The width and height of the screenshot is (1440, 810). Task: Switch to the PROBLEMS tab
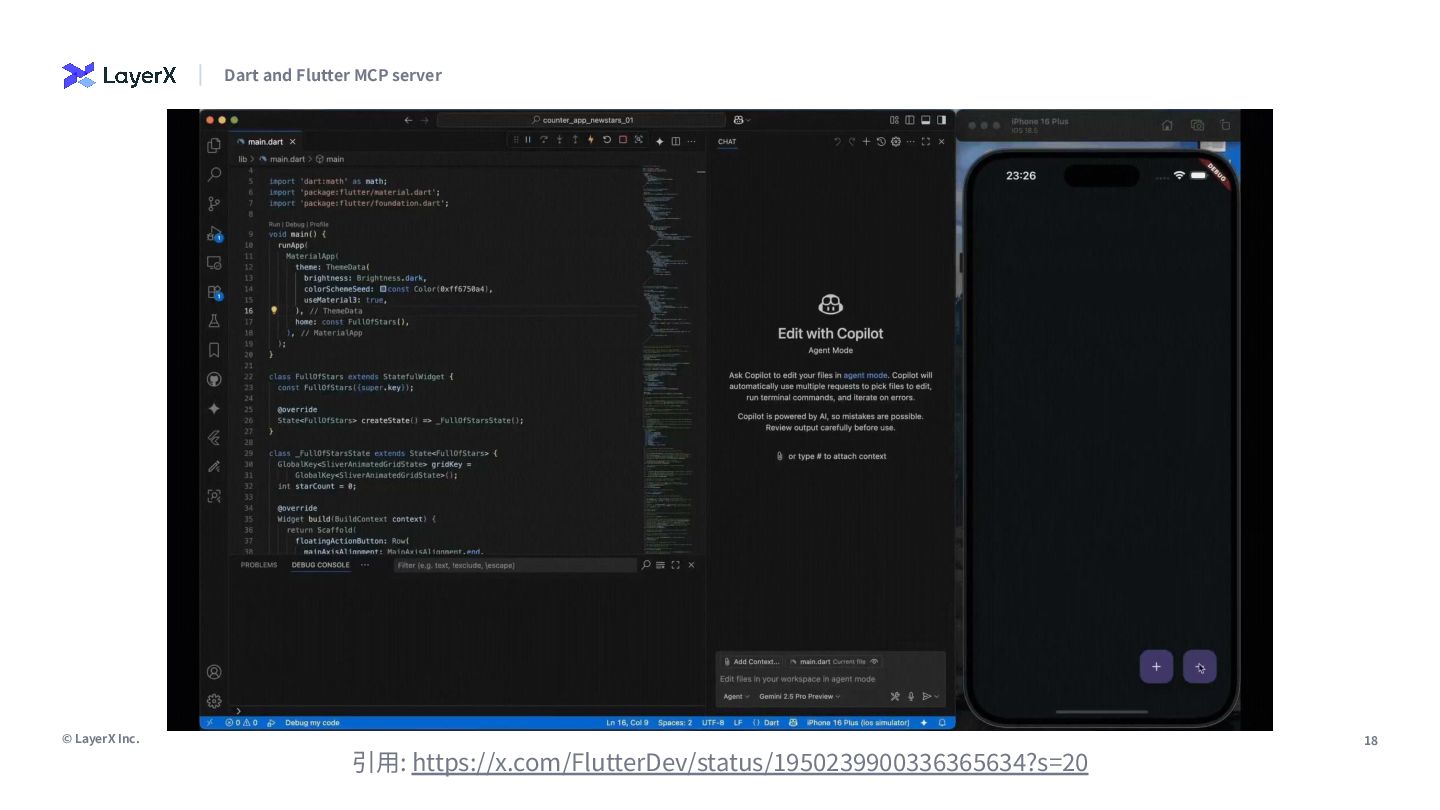(259, 565)
